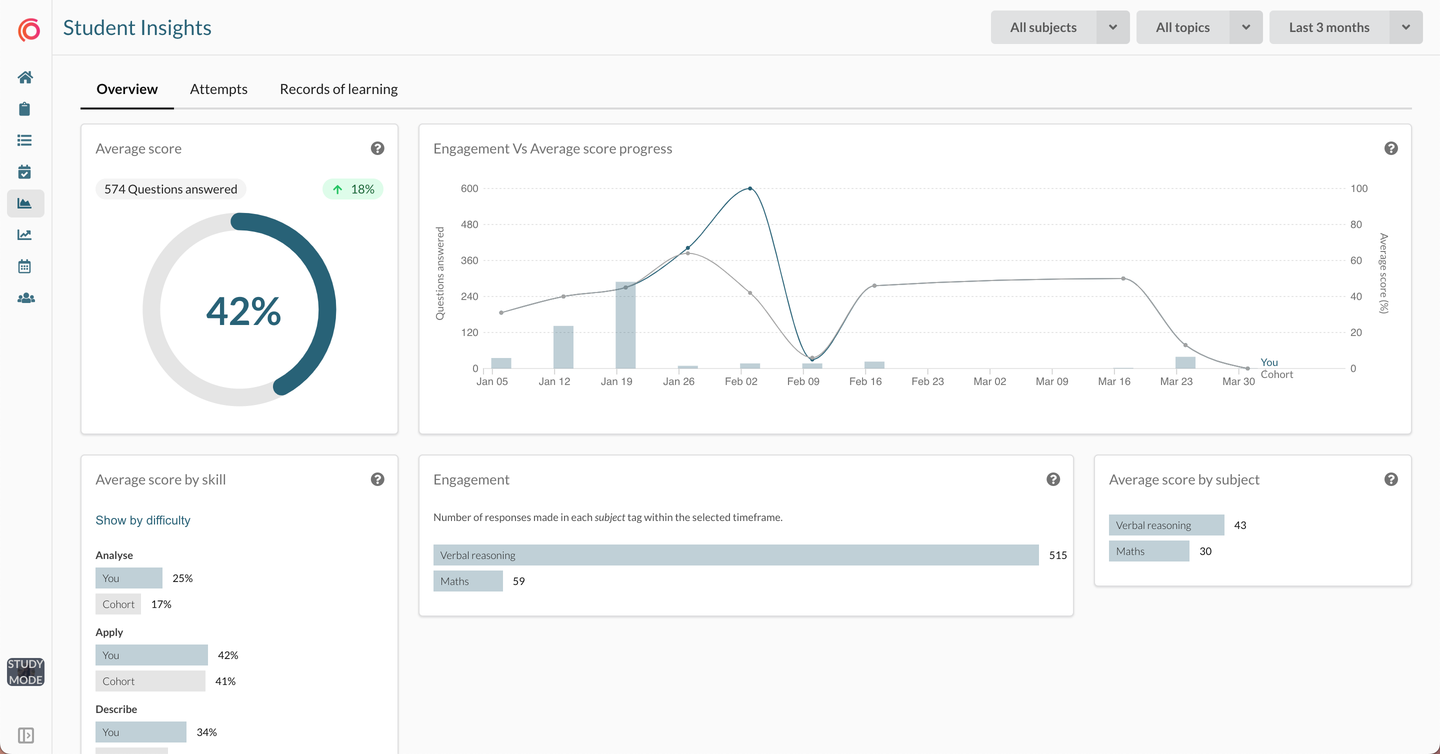Screen dimensions: 1440x754
Task: Click the Show by difficulty link
Action: click(x=143, y=520)
